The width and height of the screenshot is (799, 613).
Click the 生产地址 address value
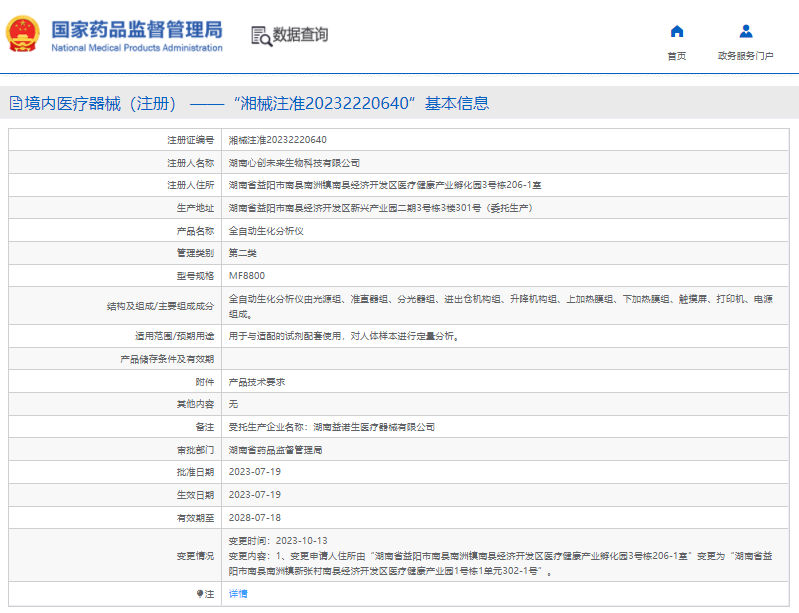point(381,208)
